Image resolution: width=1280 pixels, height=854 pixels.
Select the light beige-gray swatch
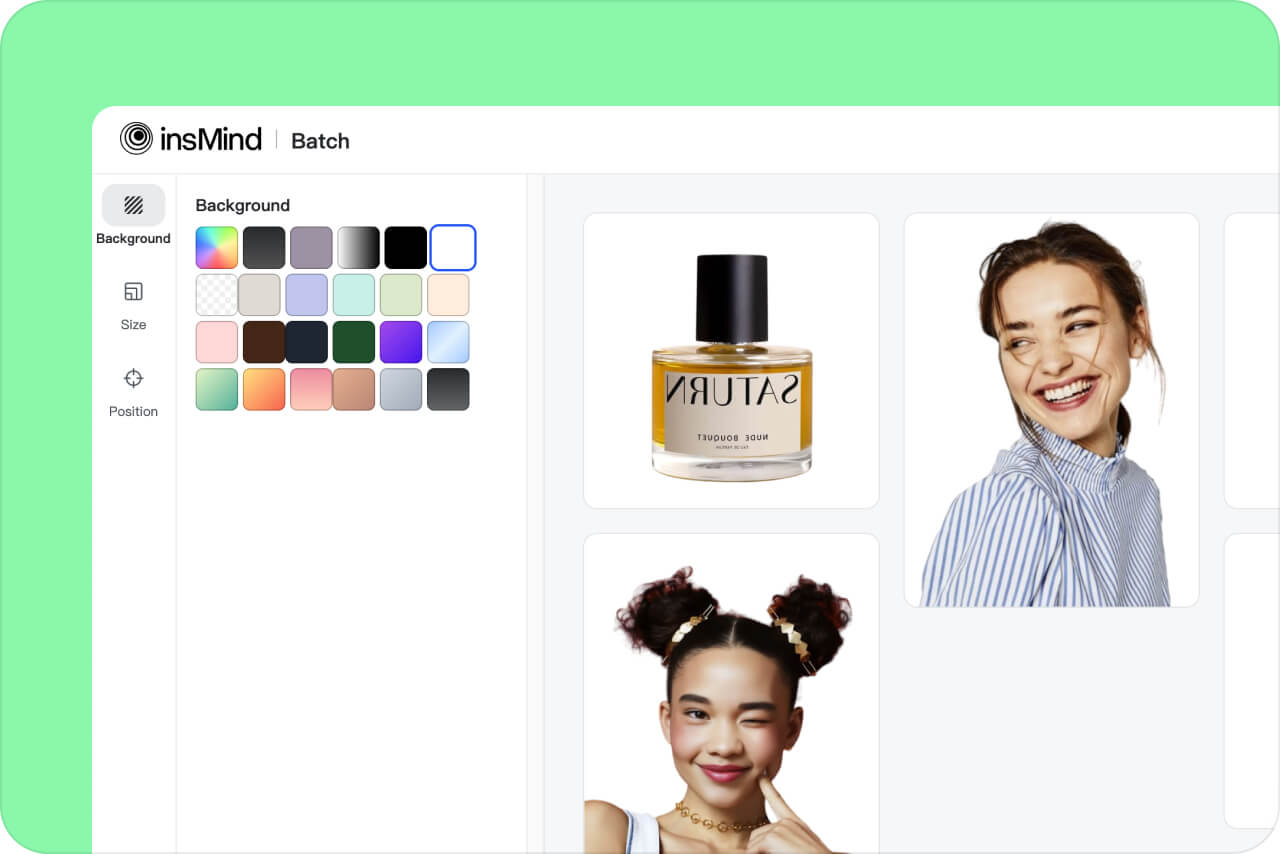(x=259, y=295)
